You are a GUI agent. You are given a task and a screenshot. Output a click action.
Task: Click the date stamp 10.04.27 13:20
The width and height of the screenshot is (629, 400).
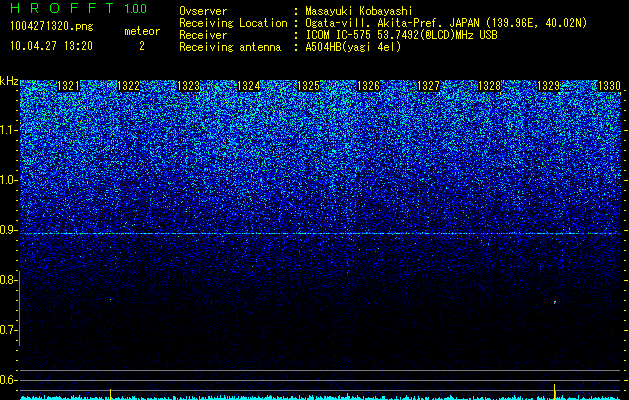(51, 46)
